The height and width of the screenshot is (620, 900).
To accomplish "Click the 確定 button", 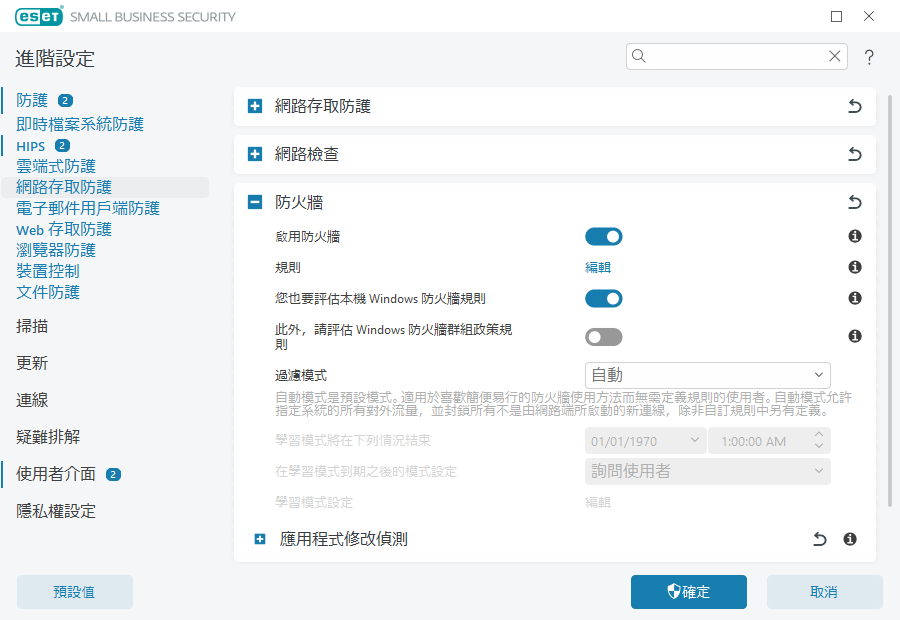I will (688, 592).
